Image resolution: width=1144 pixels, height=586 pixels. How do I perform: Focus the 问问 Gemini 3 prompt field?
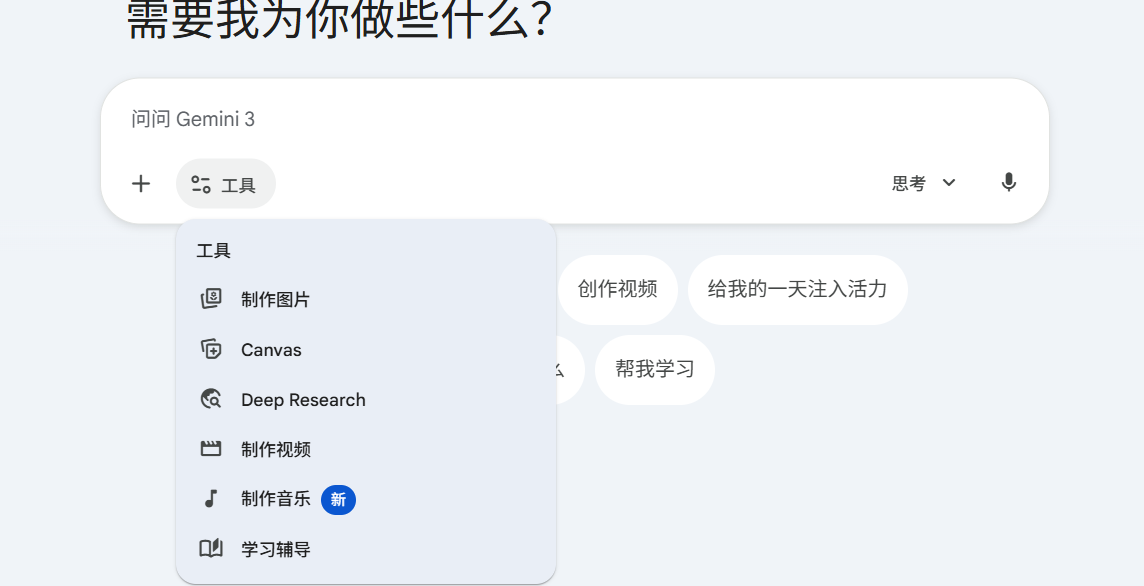pyautogui.click(x=575, y=119)
